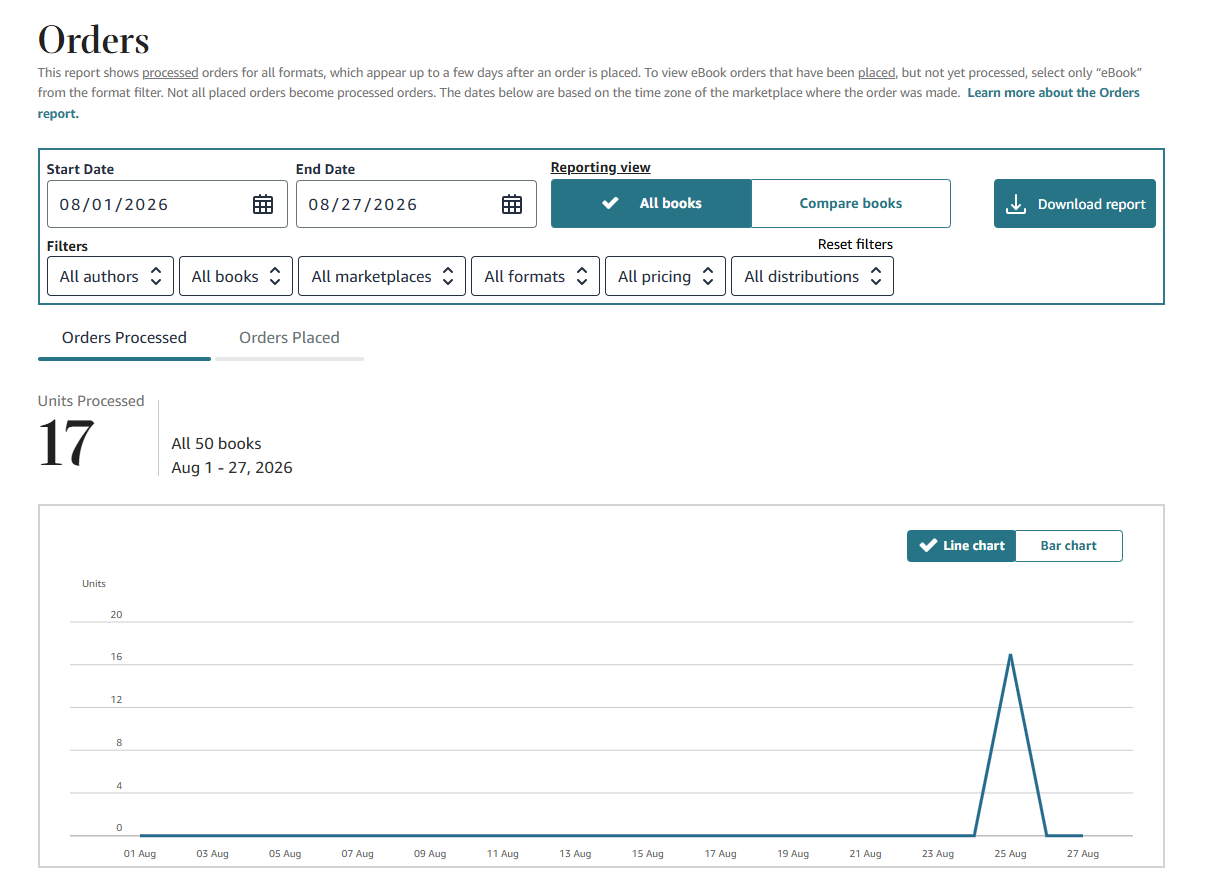Select the Line chart toggle
1212x893 pixels.
pos(961,546)
